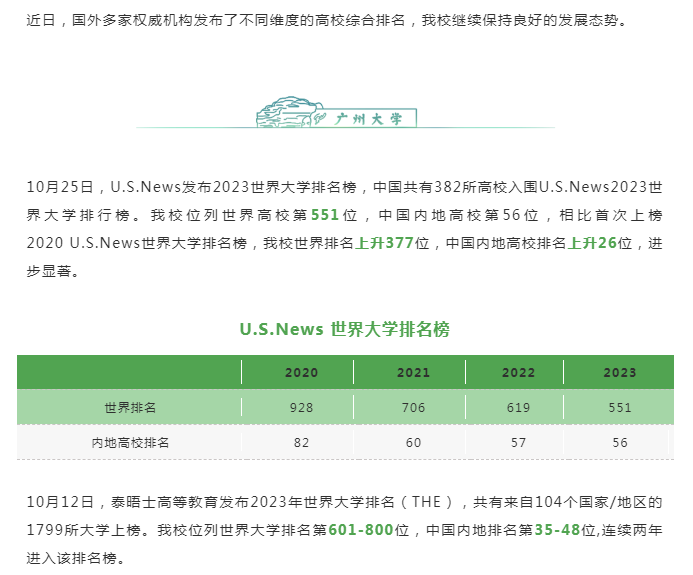
Task: Click the cell with value 619
Action: pyautogui.click(x=518, y=407)
